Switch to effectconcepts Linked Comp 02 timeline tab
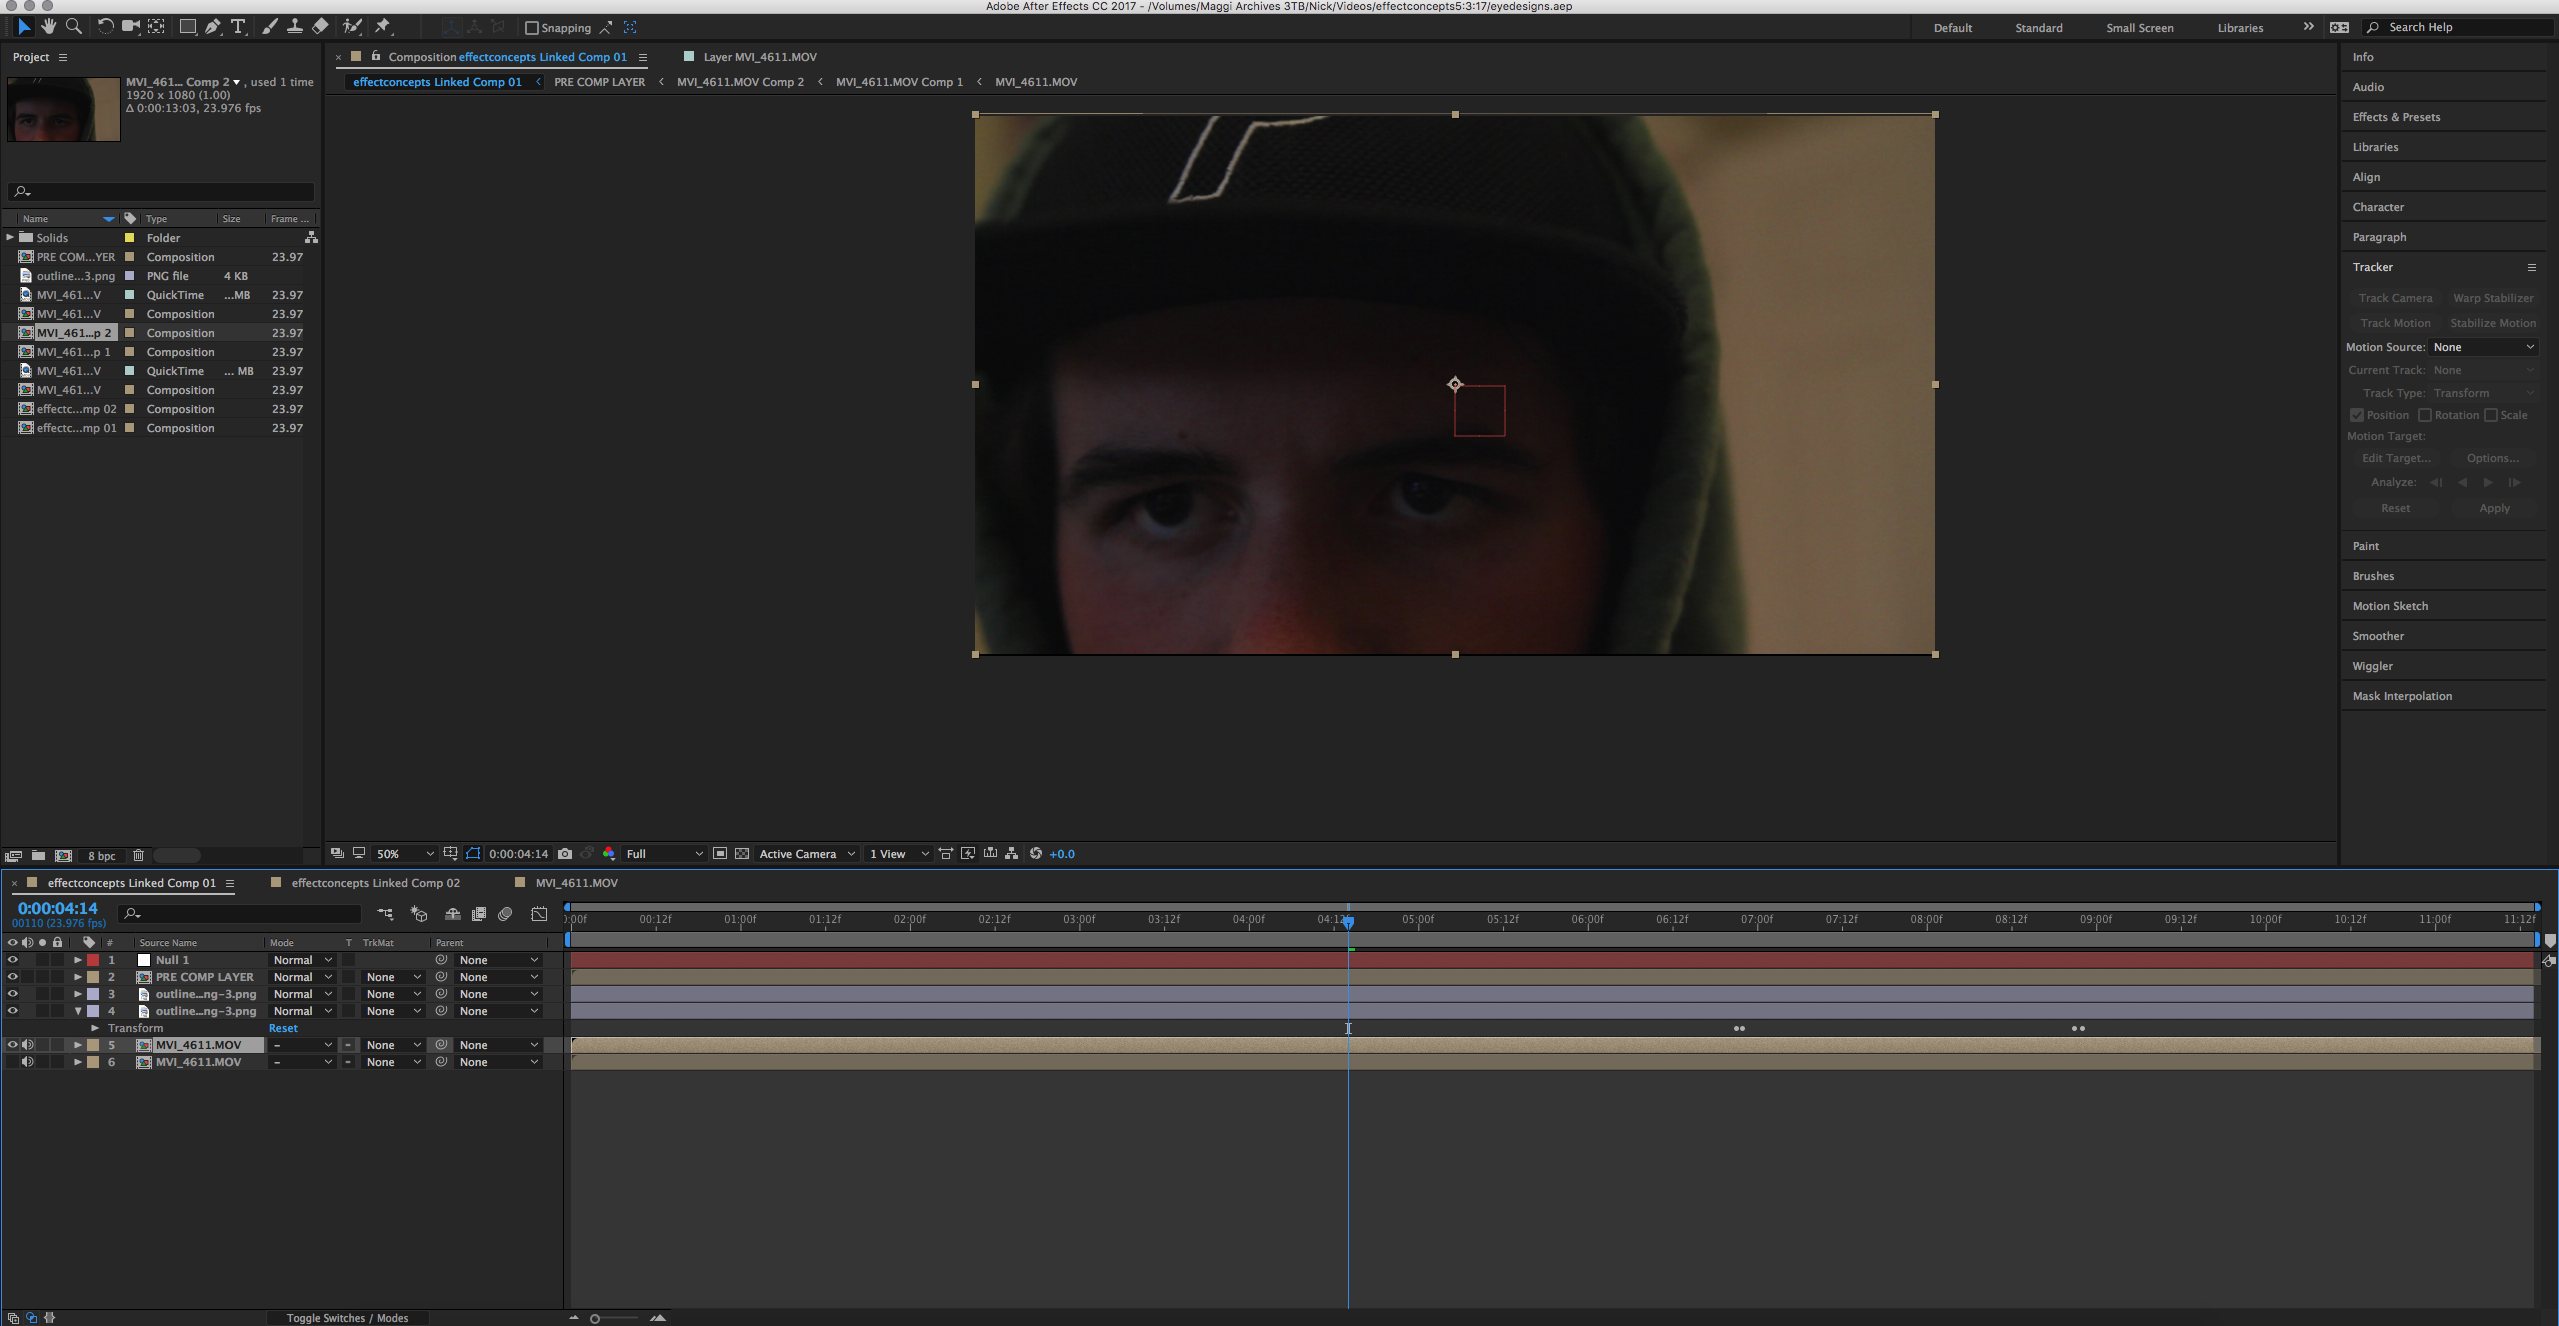This screenshot has height=1326, width=2559. tap(375, 883)
